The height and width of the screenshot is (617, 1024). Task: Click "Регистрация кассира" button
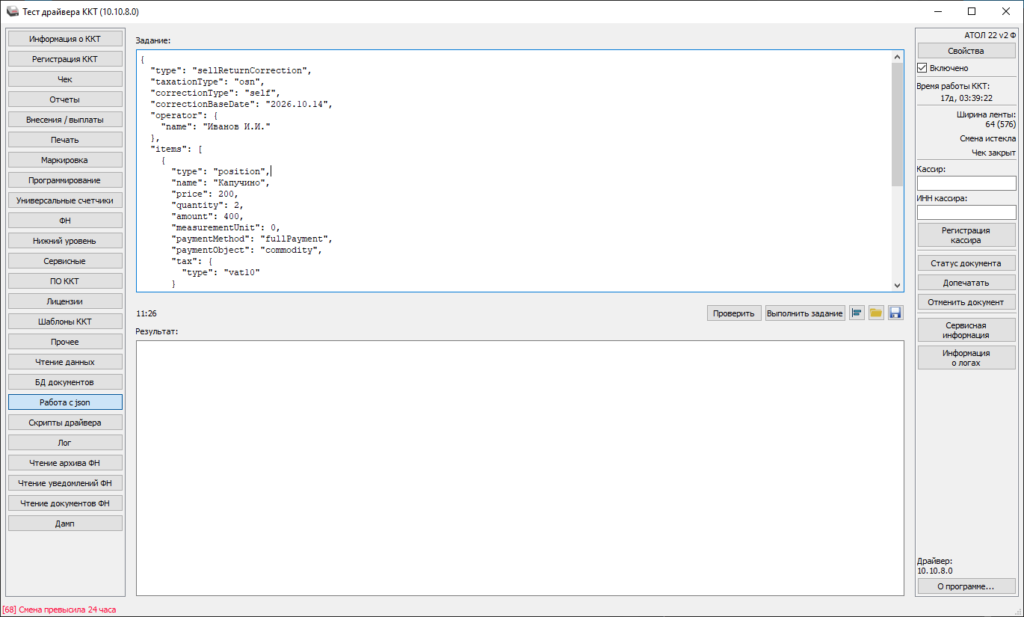[966, 235]
